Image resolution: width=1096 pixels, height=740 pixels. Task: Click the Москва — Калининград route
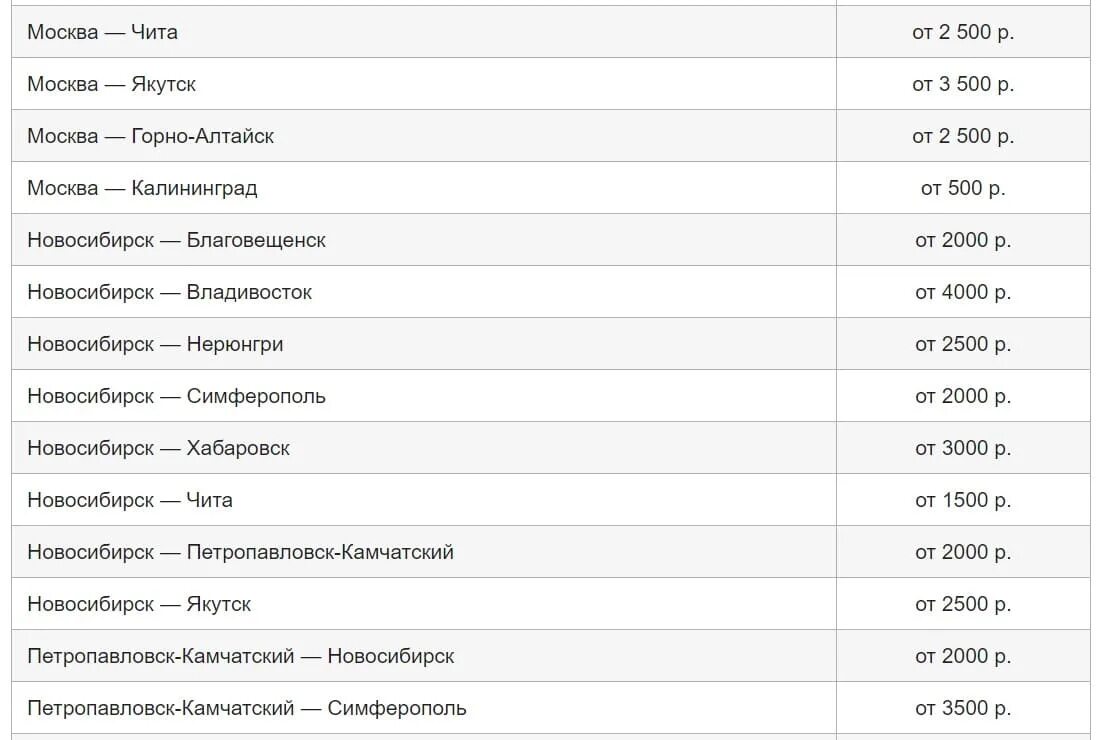coord(142,188)
